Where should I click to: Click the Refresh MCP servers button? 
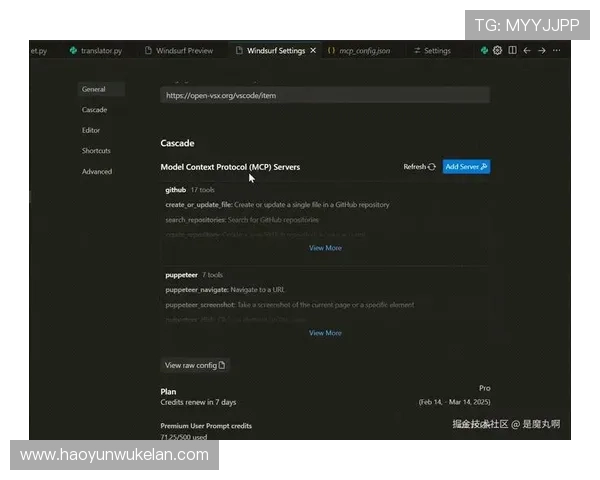tap(419, 167)
